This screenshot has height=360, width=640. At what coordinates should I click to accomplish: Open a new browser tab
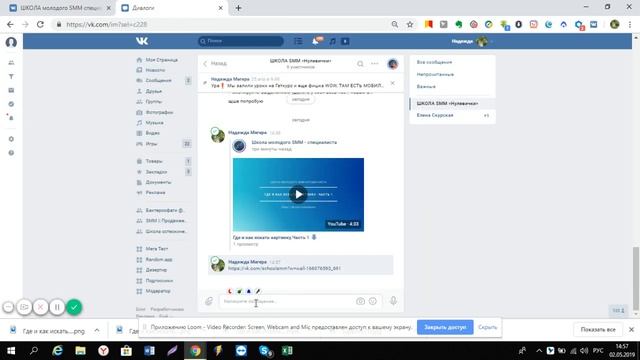click(238, 8)
